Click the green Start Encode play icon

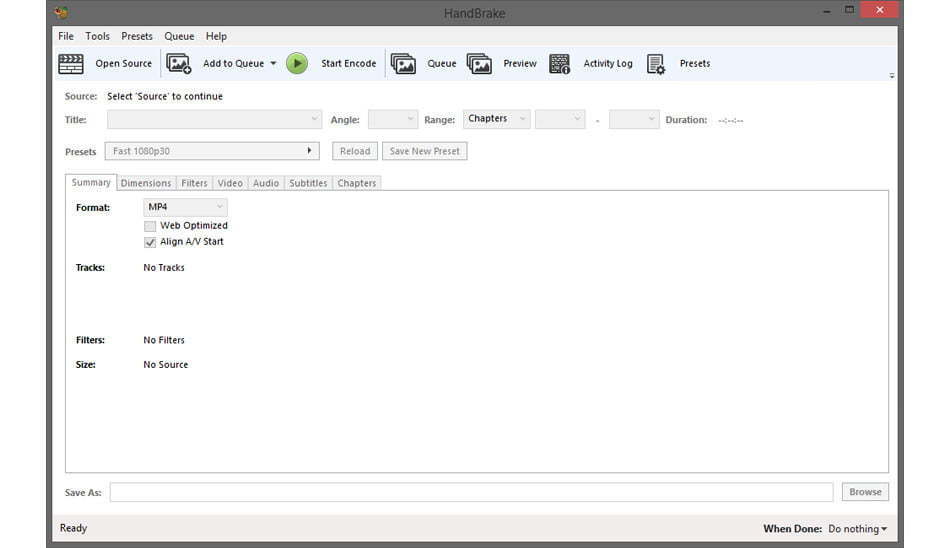297,64
